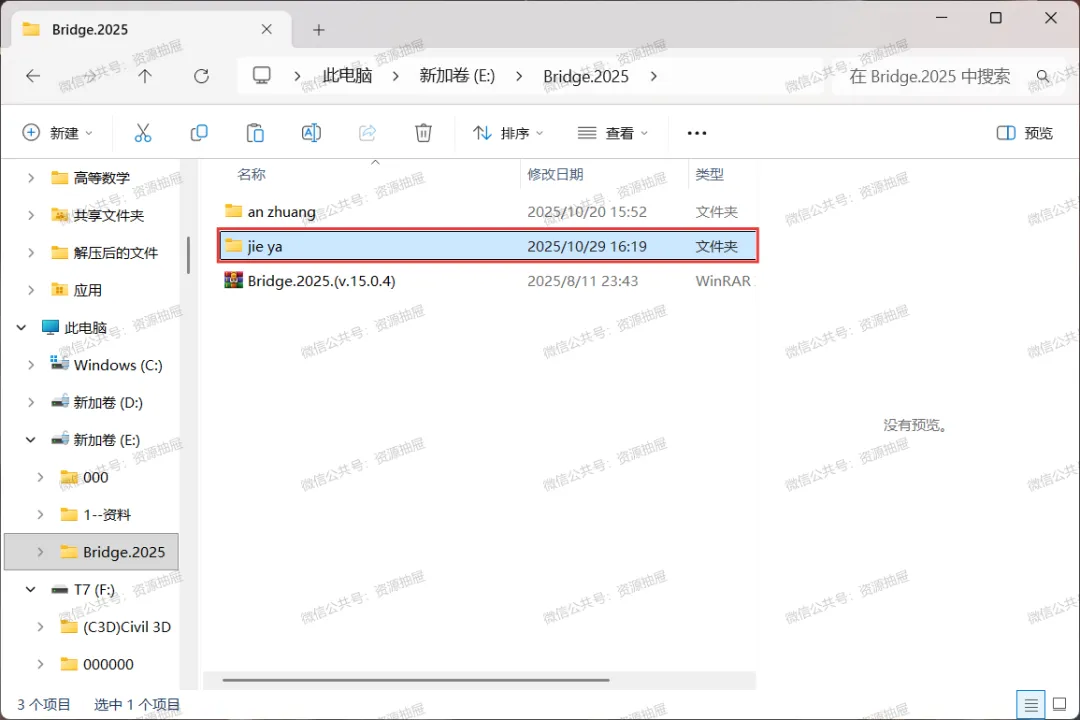
Task: Click the Delete trash can icon
Action: point(424,133)
